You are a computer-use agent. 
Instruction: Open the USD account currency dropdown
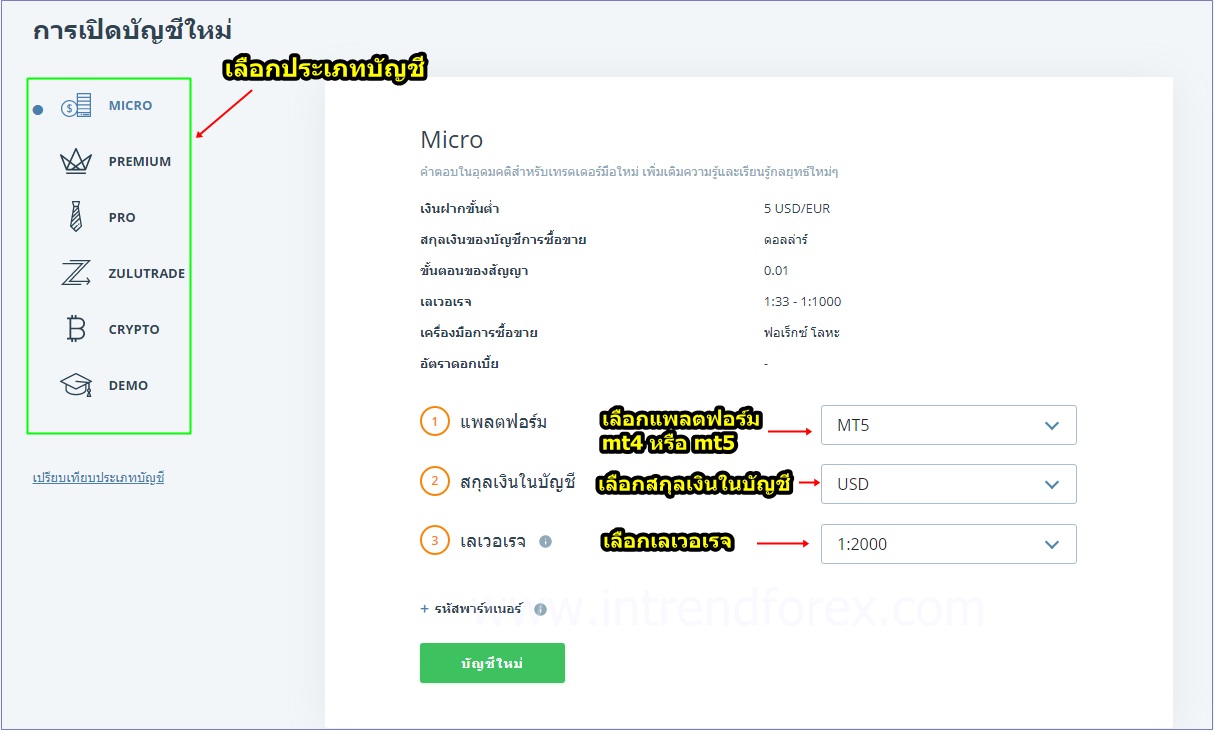click(x=948, y=484)
